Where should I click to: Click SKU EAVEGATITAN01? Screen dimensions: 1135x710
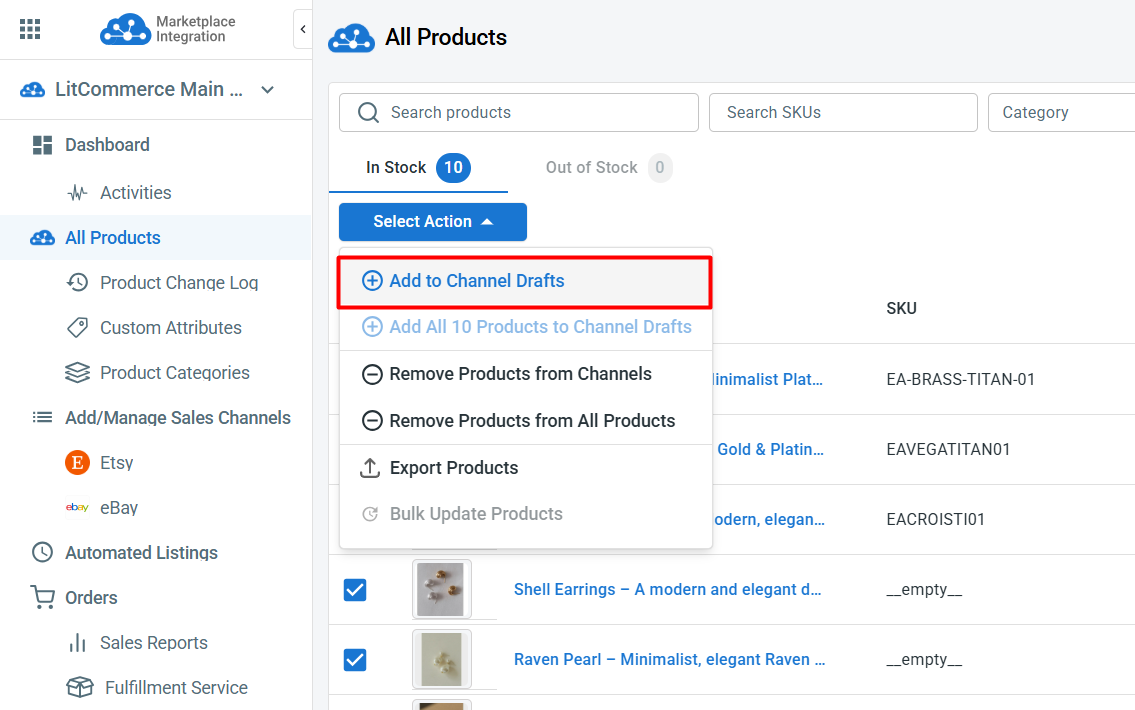coord(948,449)
